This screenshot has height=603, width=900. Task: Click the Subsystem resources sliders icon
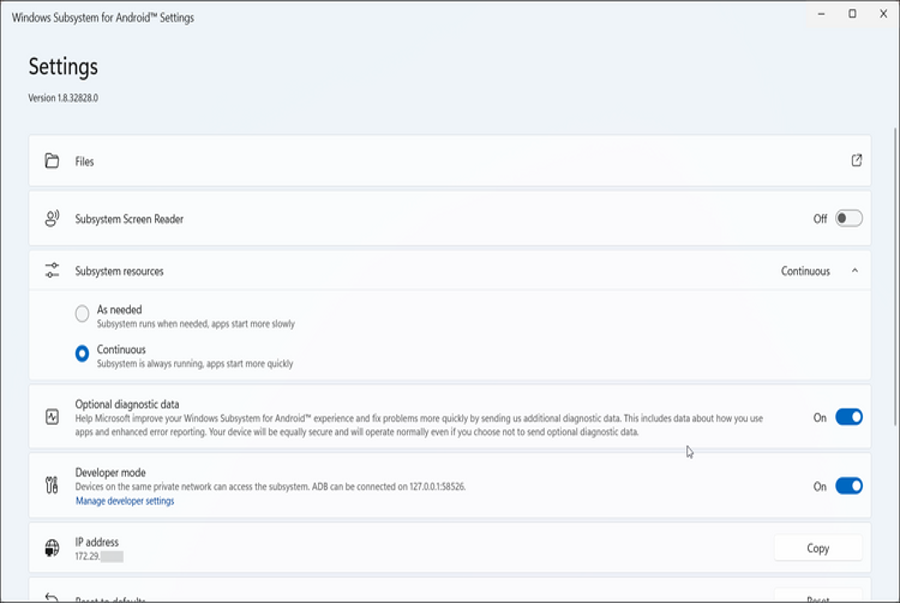[x=52, y=271]
